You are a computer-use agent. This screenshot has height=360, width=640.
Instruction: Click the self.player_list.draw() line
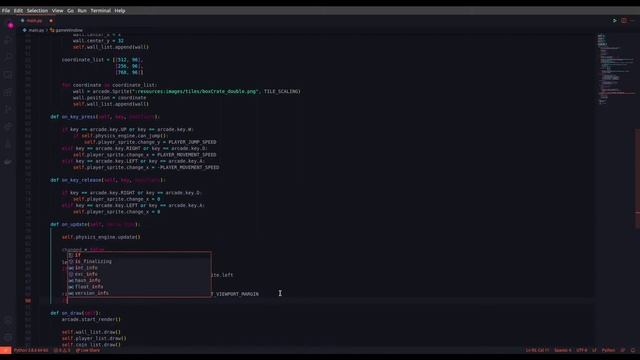[x=94, y=338]
